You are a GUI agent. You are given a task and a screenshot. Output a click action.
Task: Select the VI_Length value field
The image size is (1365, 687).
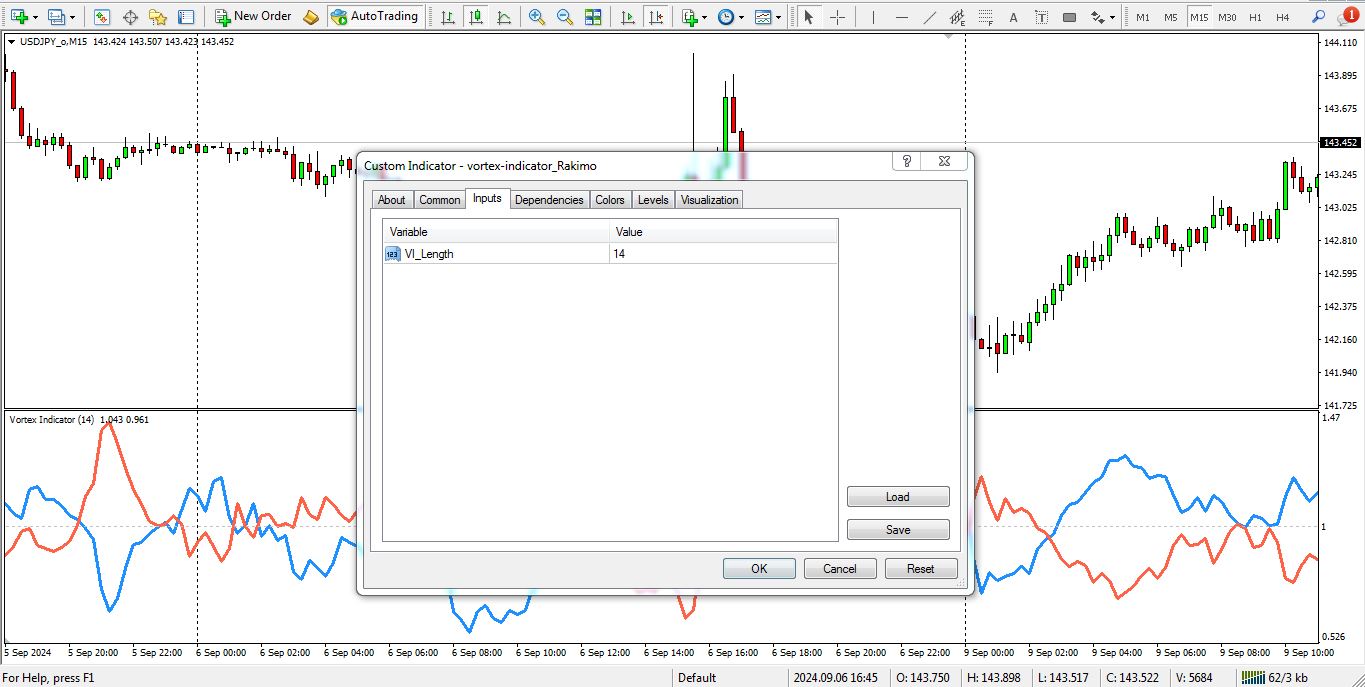pos(723,254)
